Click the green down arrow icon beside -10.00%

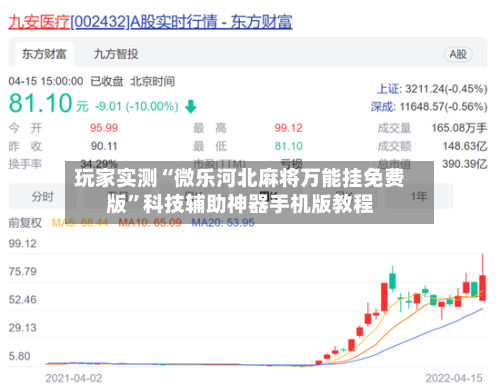191,107
